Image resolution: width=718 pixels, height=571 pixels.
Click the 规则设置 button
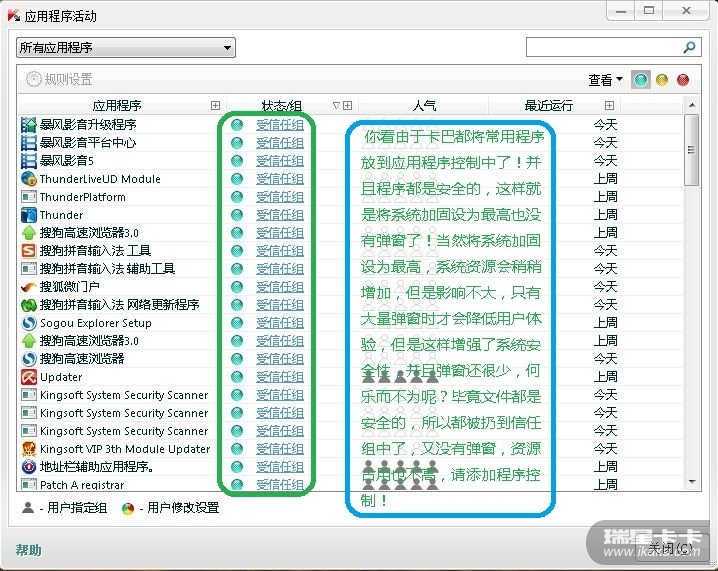[x=59, y=79]
